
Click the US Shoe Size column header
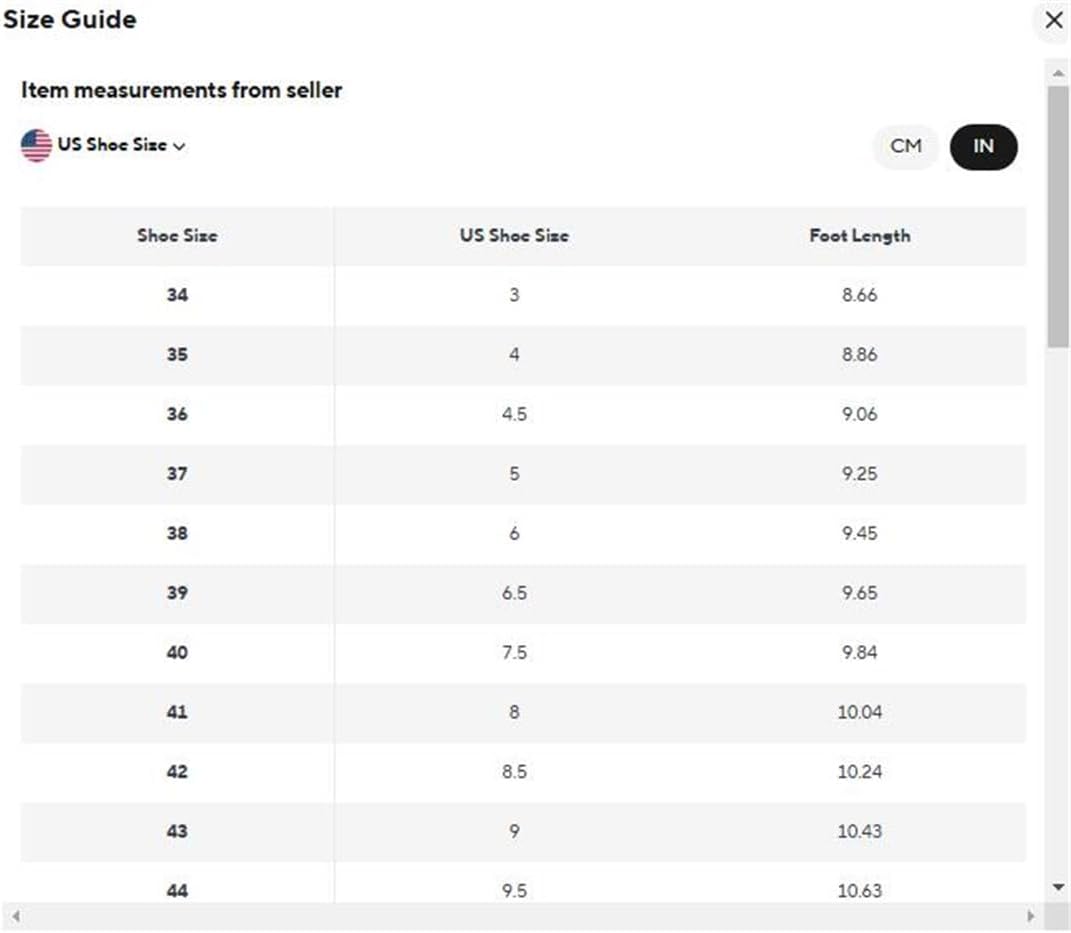(514, 236)
